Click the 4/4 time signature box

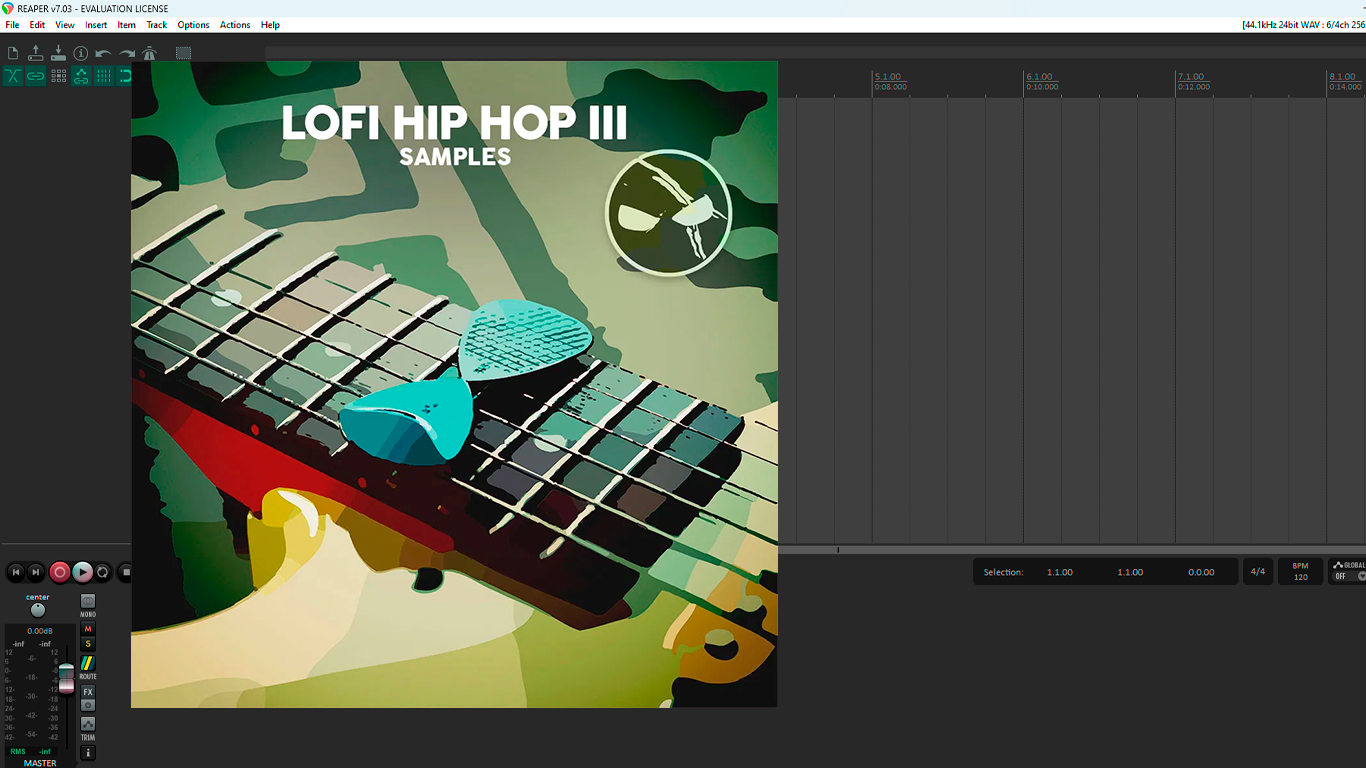(x=1258, y=572)
